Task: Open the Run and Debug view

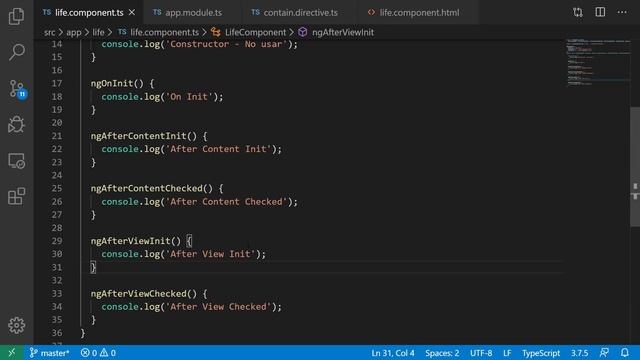Action: click(x=16, y=124)
